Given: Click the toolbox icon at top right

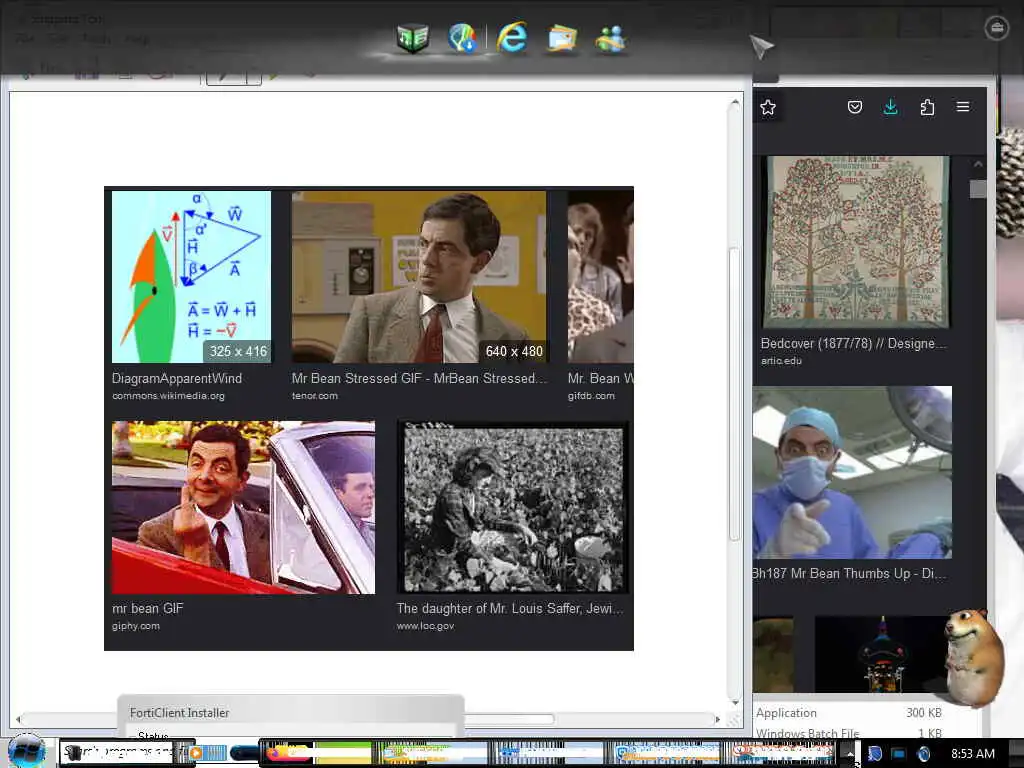Looking at the screenshot, I should click(997, 27).
